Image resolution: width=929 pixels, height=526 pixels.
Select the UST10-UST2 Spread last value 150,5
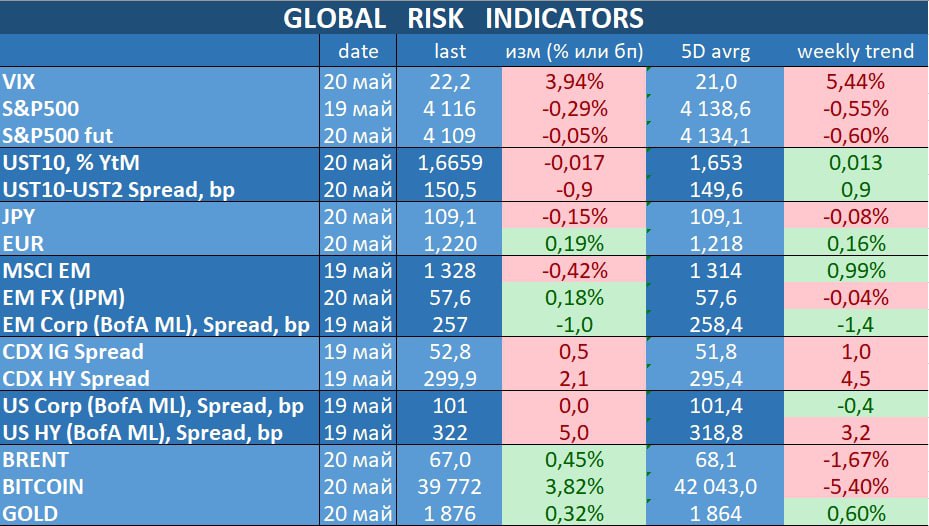(x=450, y=190)
